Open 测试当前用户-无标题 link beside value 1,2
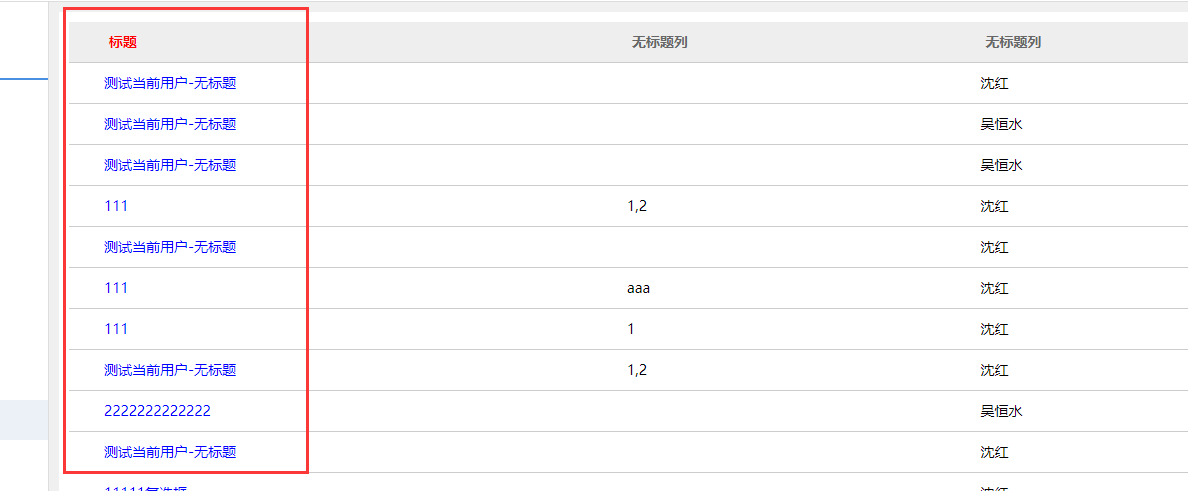The width and height of the screenshot is (1188, 491). pyautogui.click(x=170, y=370)
